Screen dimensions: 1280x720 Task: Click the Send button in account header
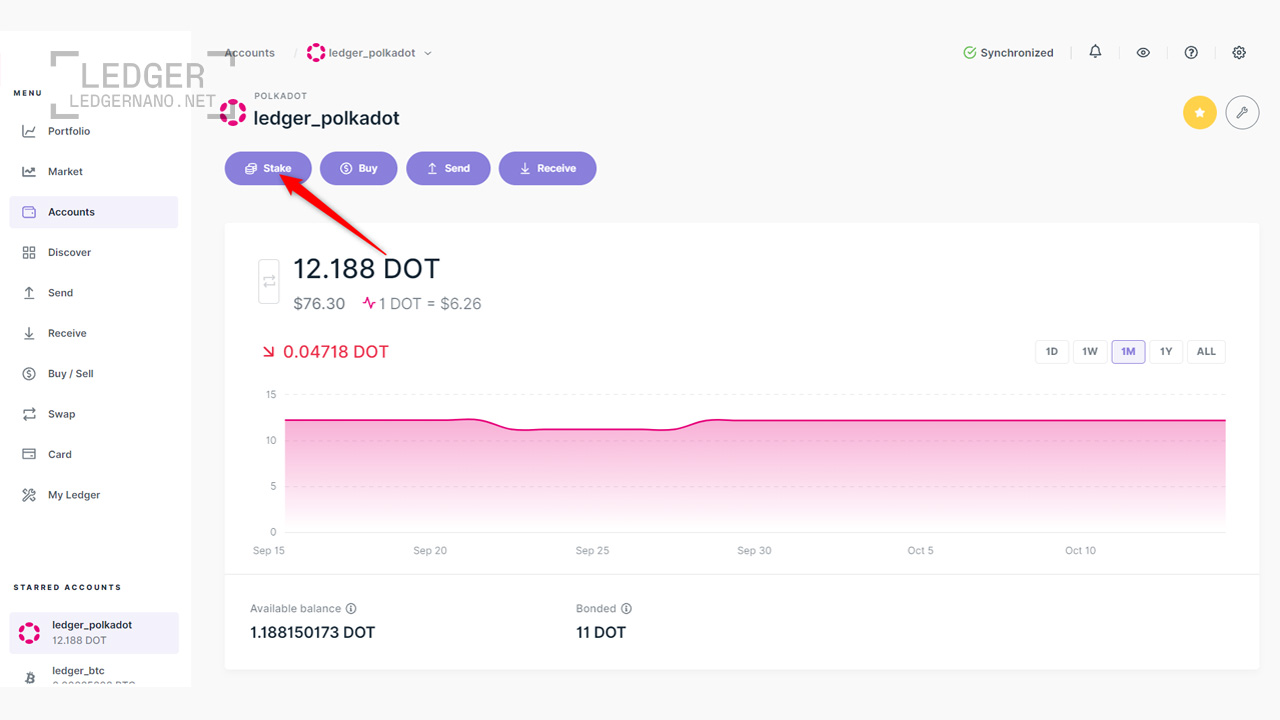click(448, 168)
